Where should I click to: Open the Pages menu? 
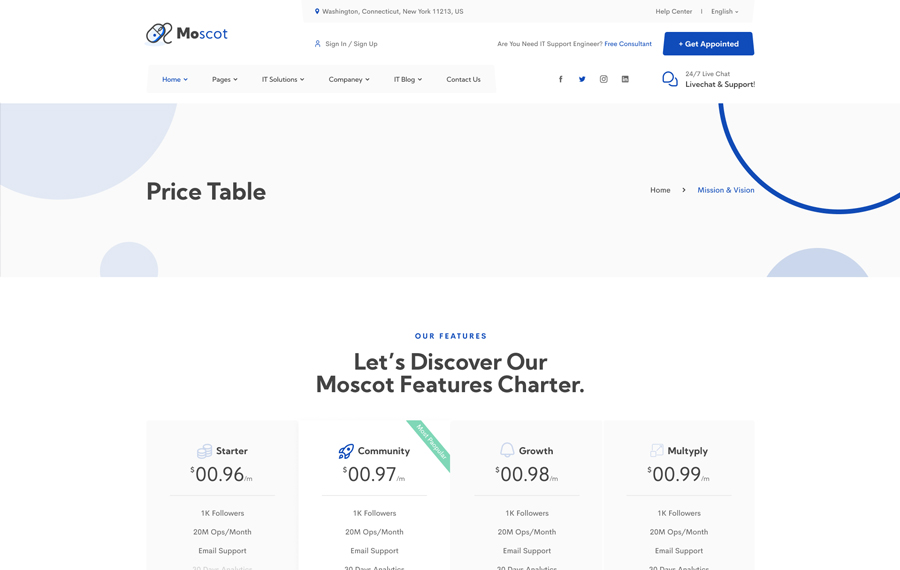225,79
